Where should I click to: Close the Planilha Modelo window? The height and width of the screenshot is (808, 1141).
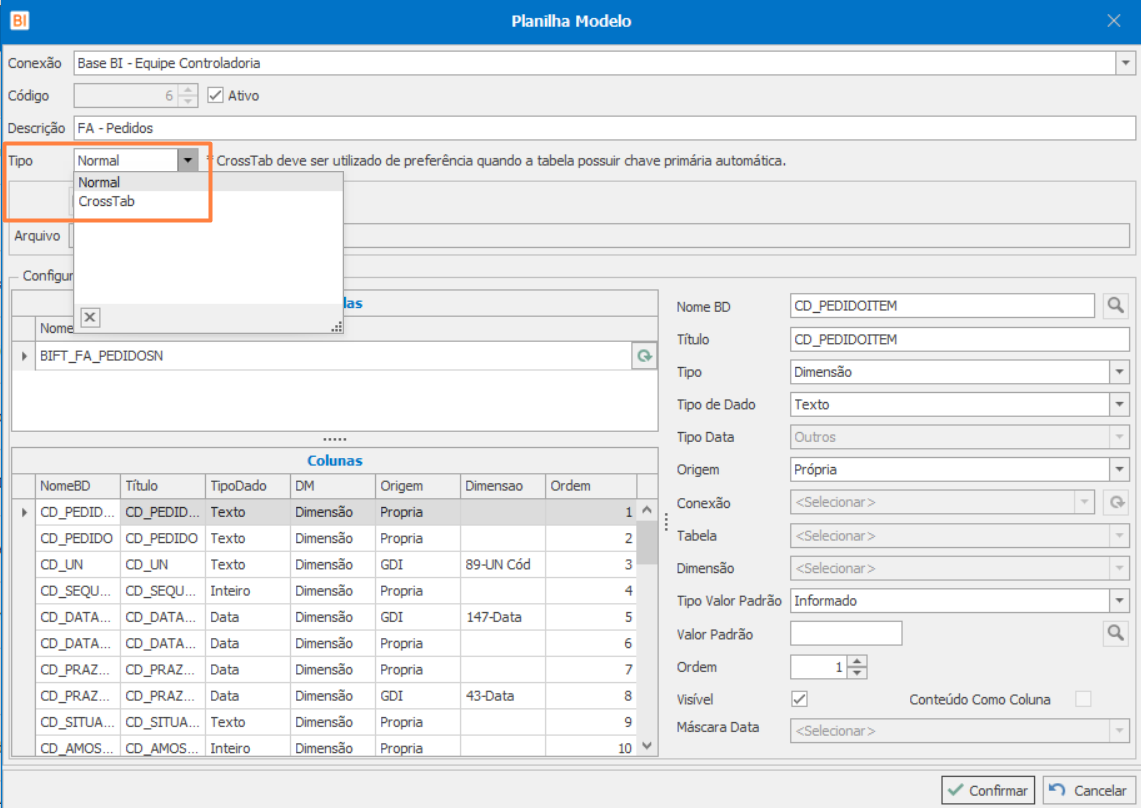tap(1113, 20)
